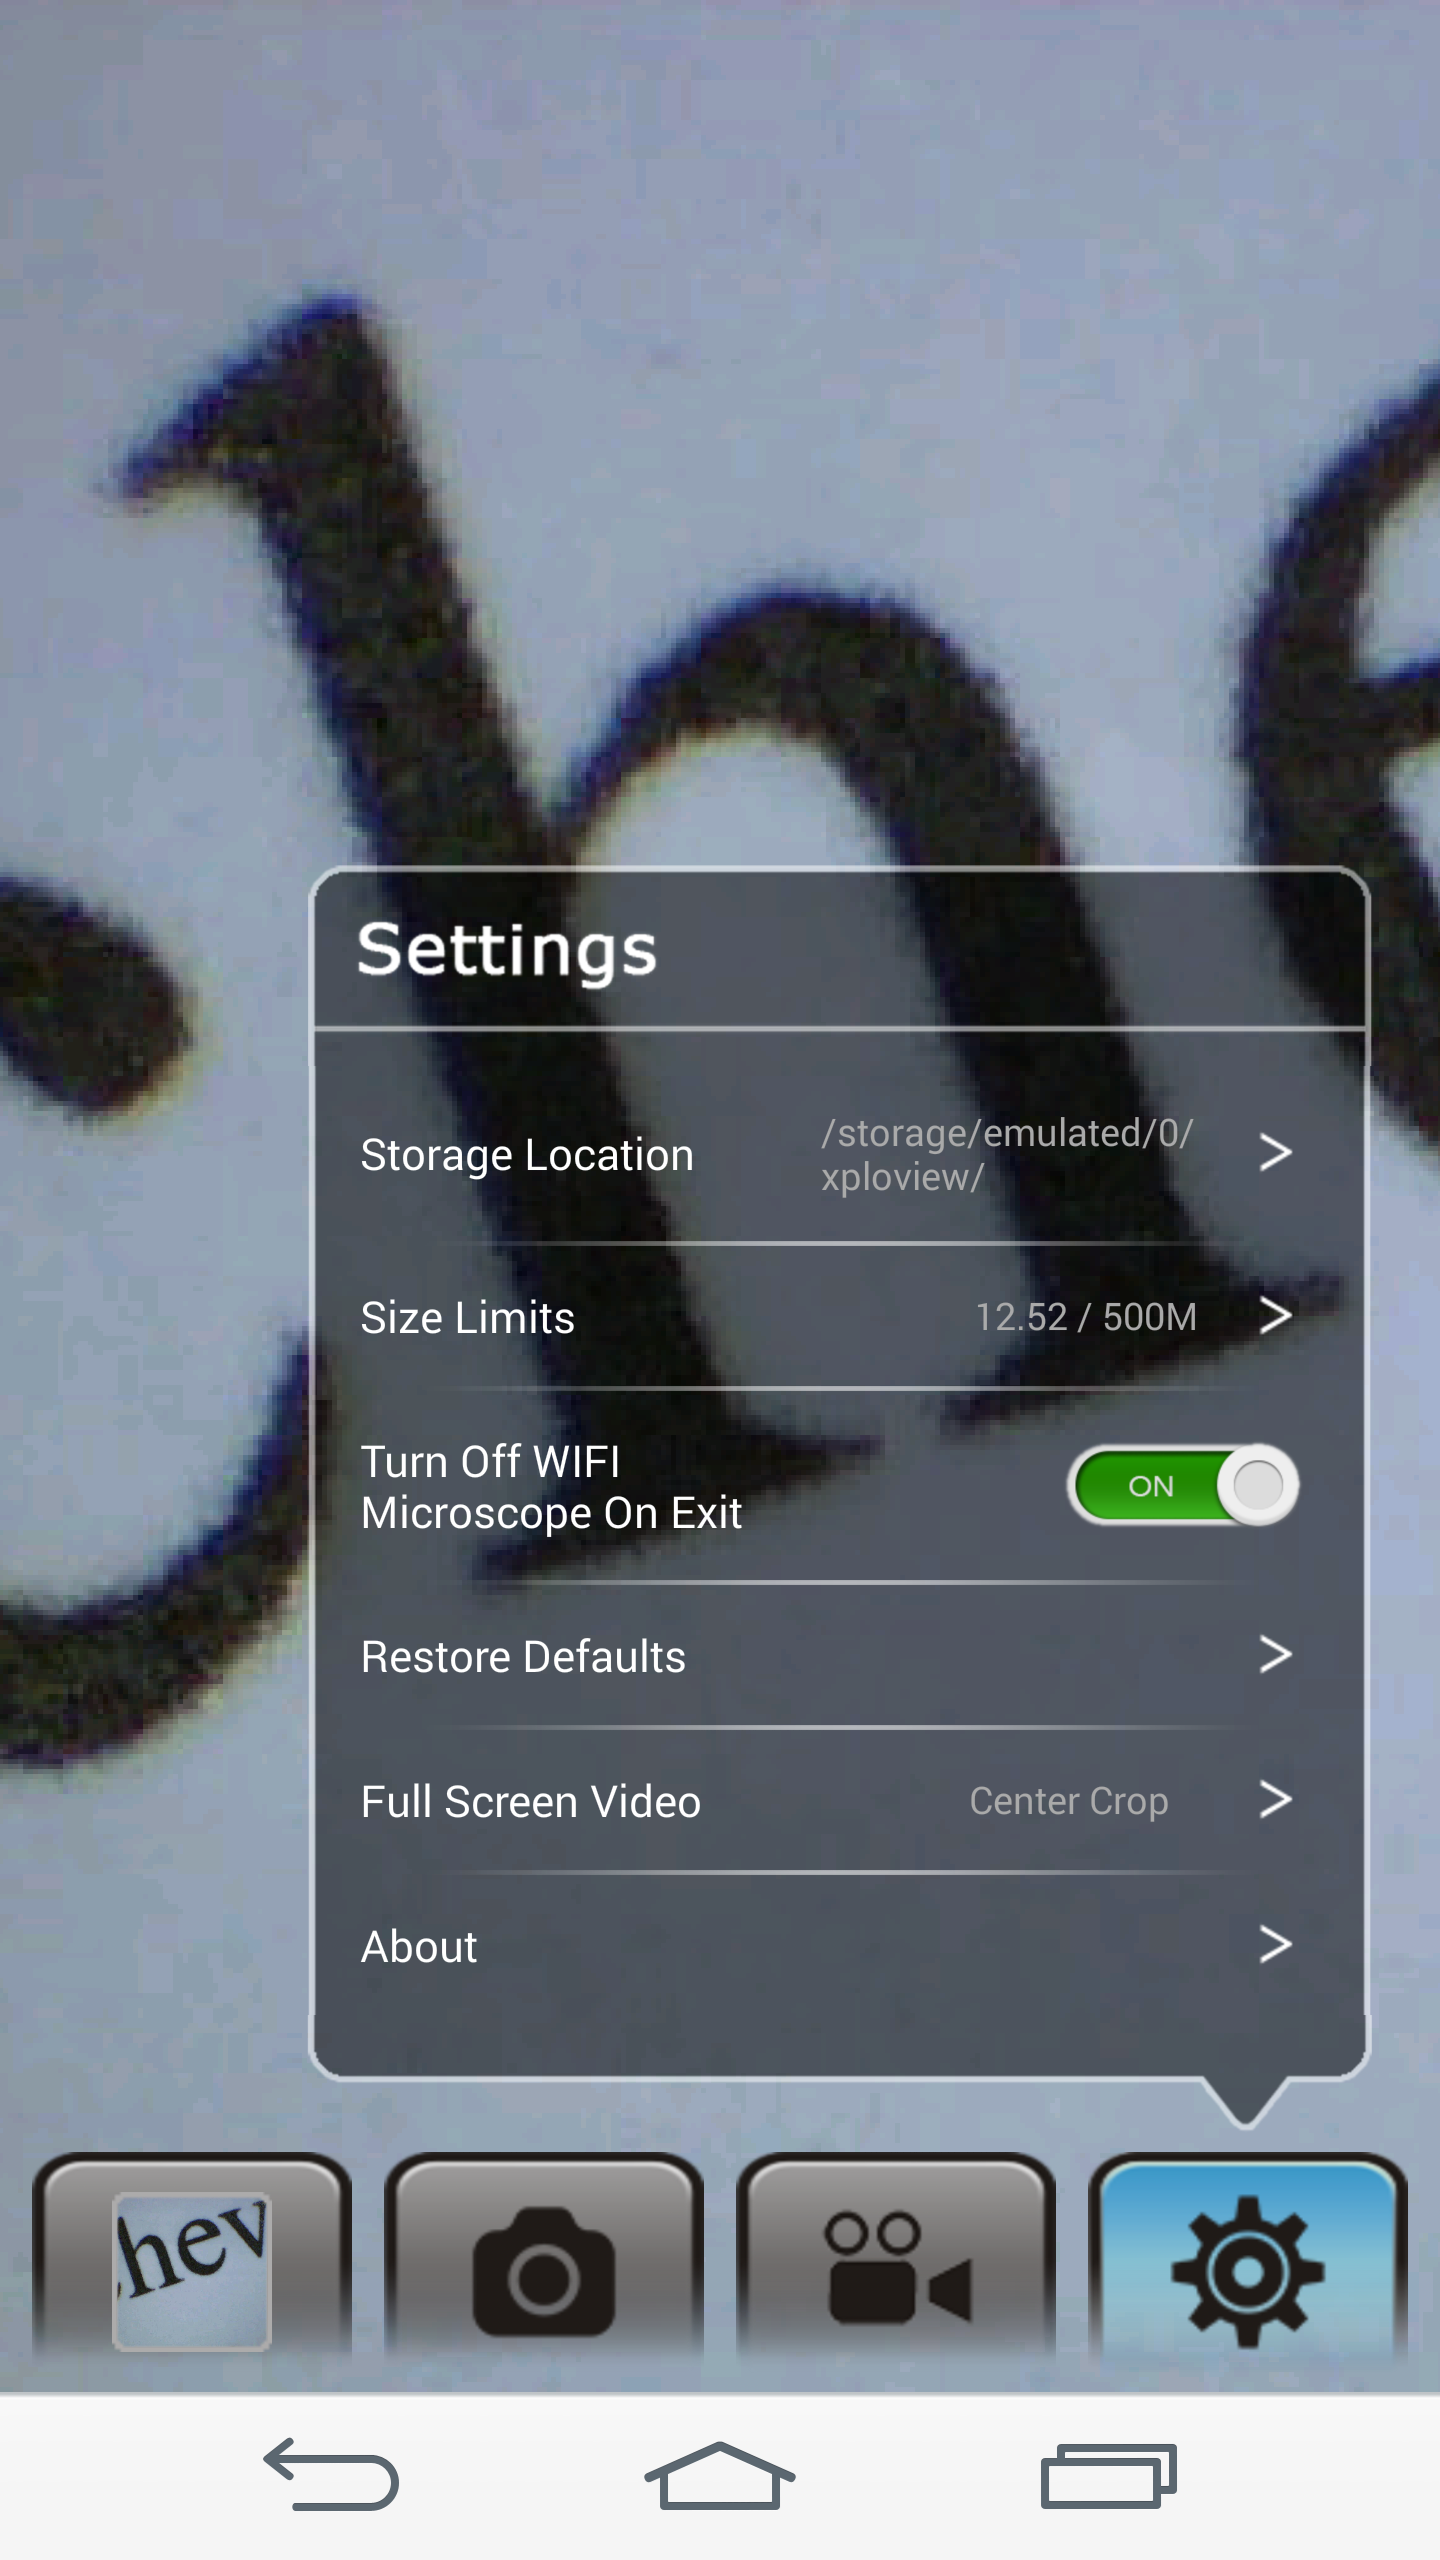This screenshot has height=2560, width=1440.
Task: Choose the Restore Defaults label
Action: pos(523,1657)
